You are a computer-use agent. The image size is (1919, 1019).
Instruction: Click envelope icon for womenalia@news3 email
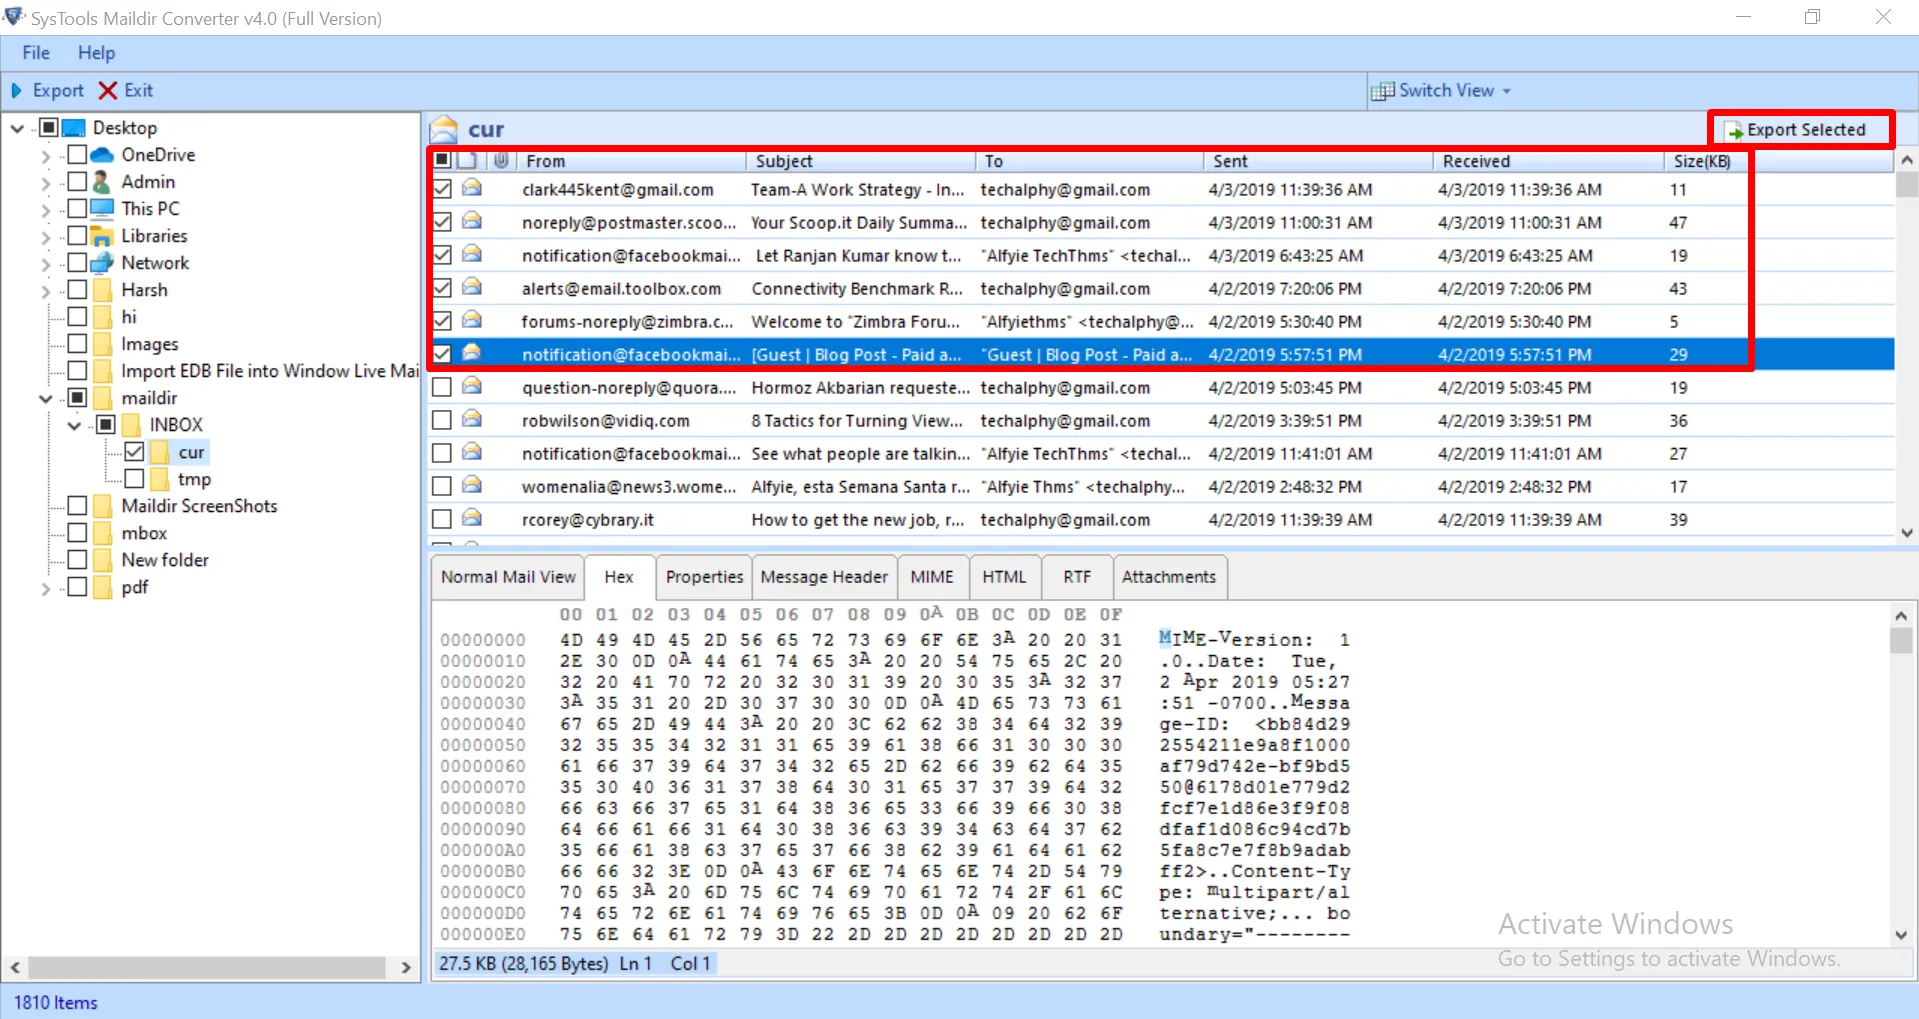[472, 485]
